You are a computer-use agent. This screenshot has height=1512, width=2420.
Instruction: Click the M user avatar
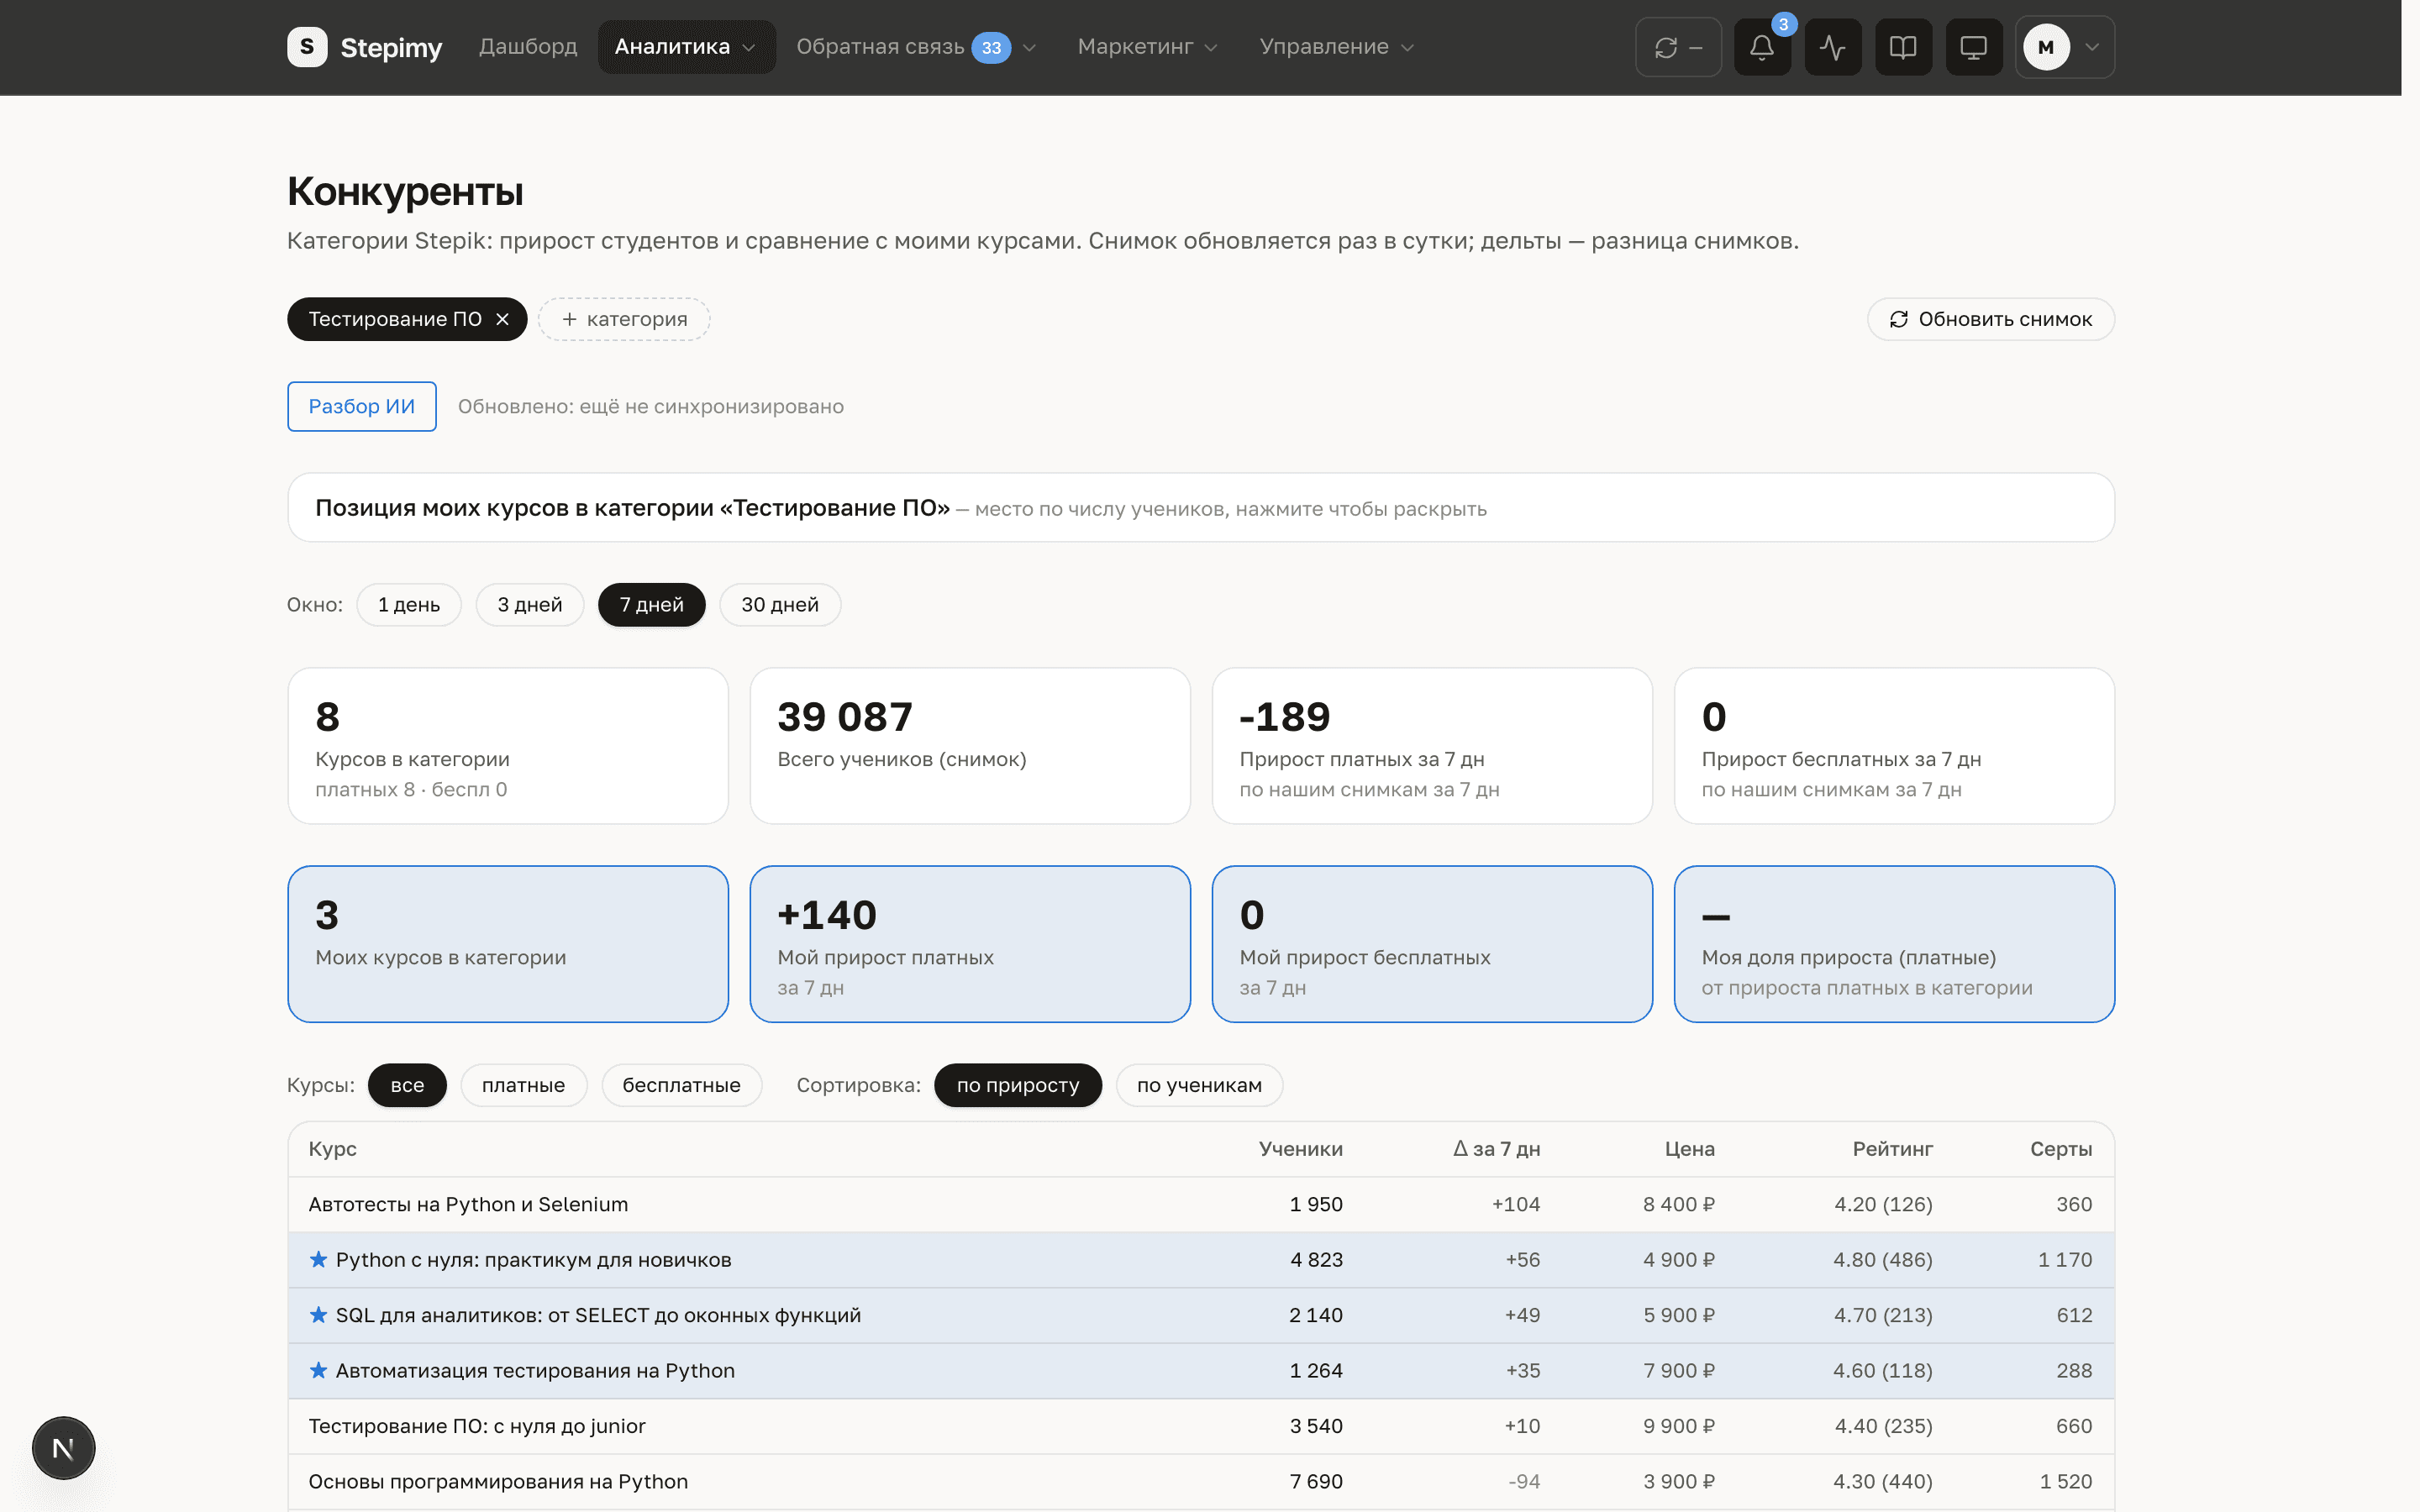(2046, 47)
